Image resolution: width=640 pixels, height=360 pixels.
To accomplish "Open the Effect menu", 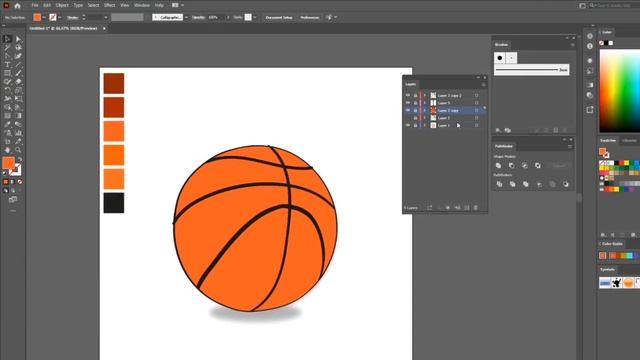I will coord(109,5).
